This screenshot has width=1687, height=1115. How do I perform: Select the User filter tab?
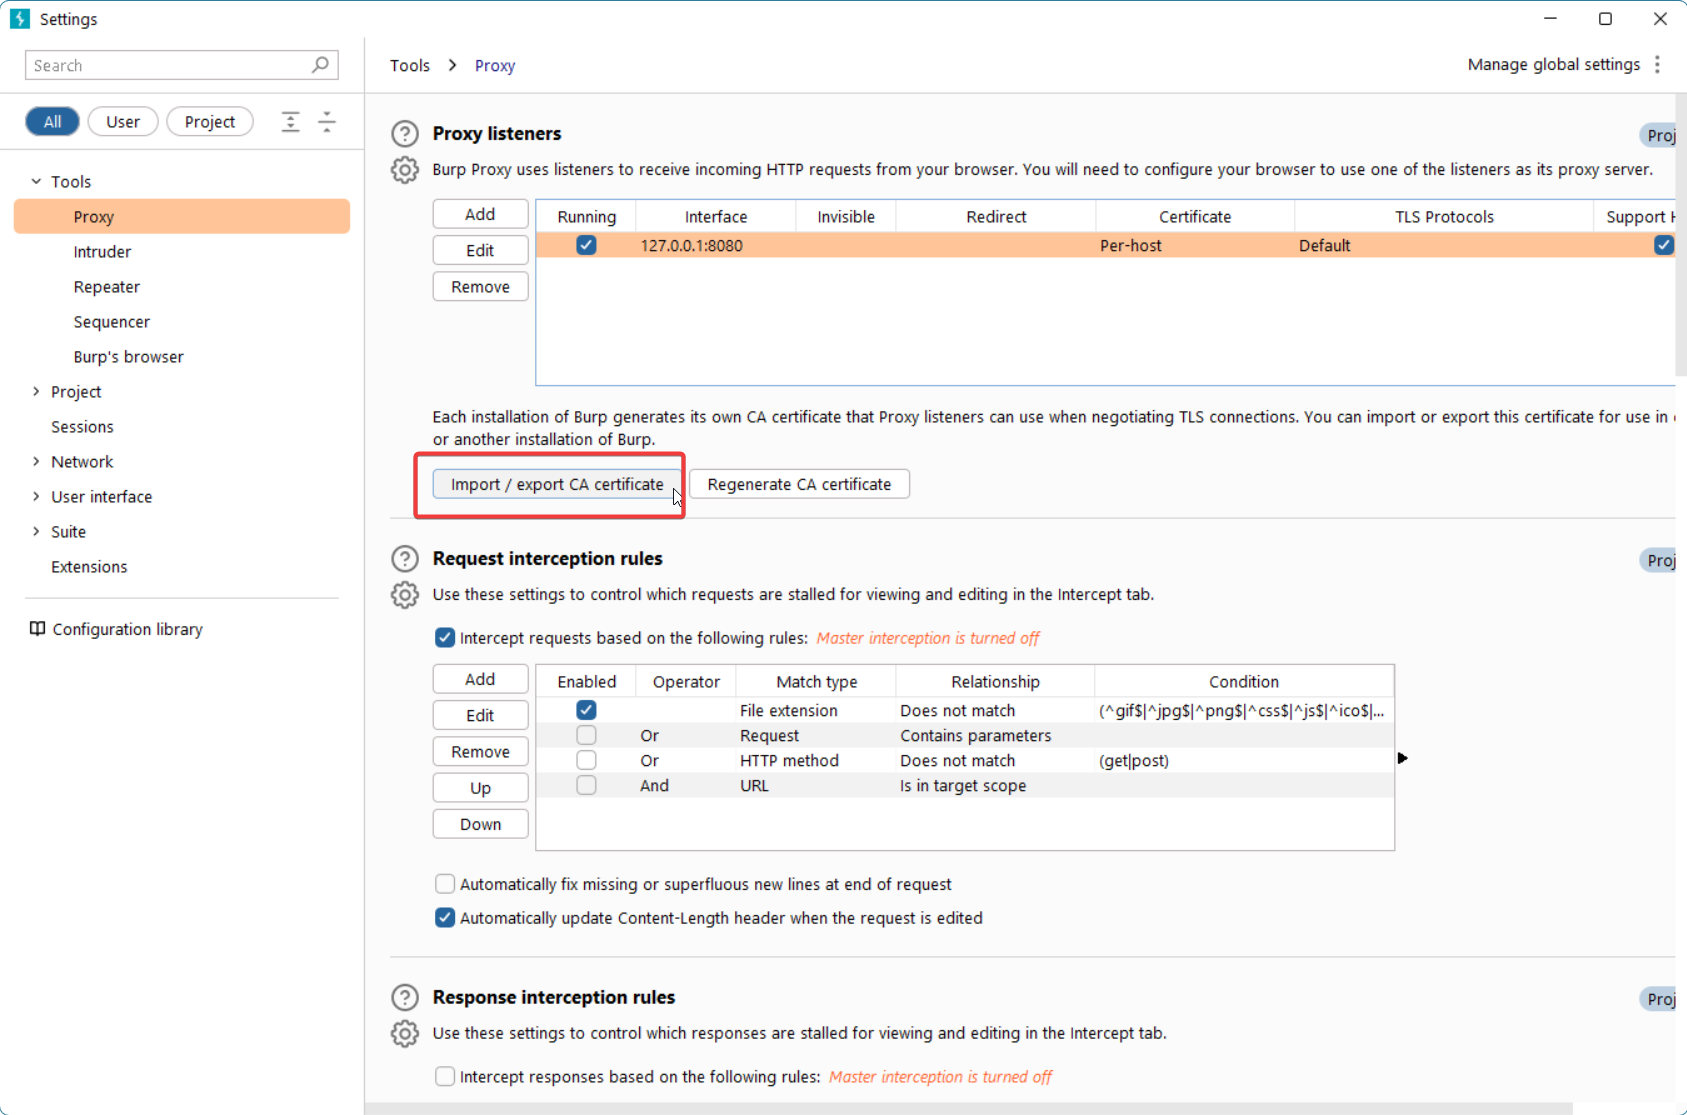[x=123, y=122]
